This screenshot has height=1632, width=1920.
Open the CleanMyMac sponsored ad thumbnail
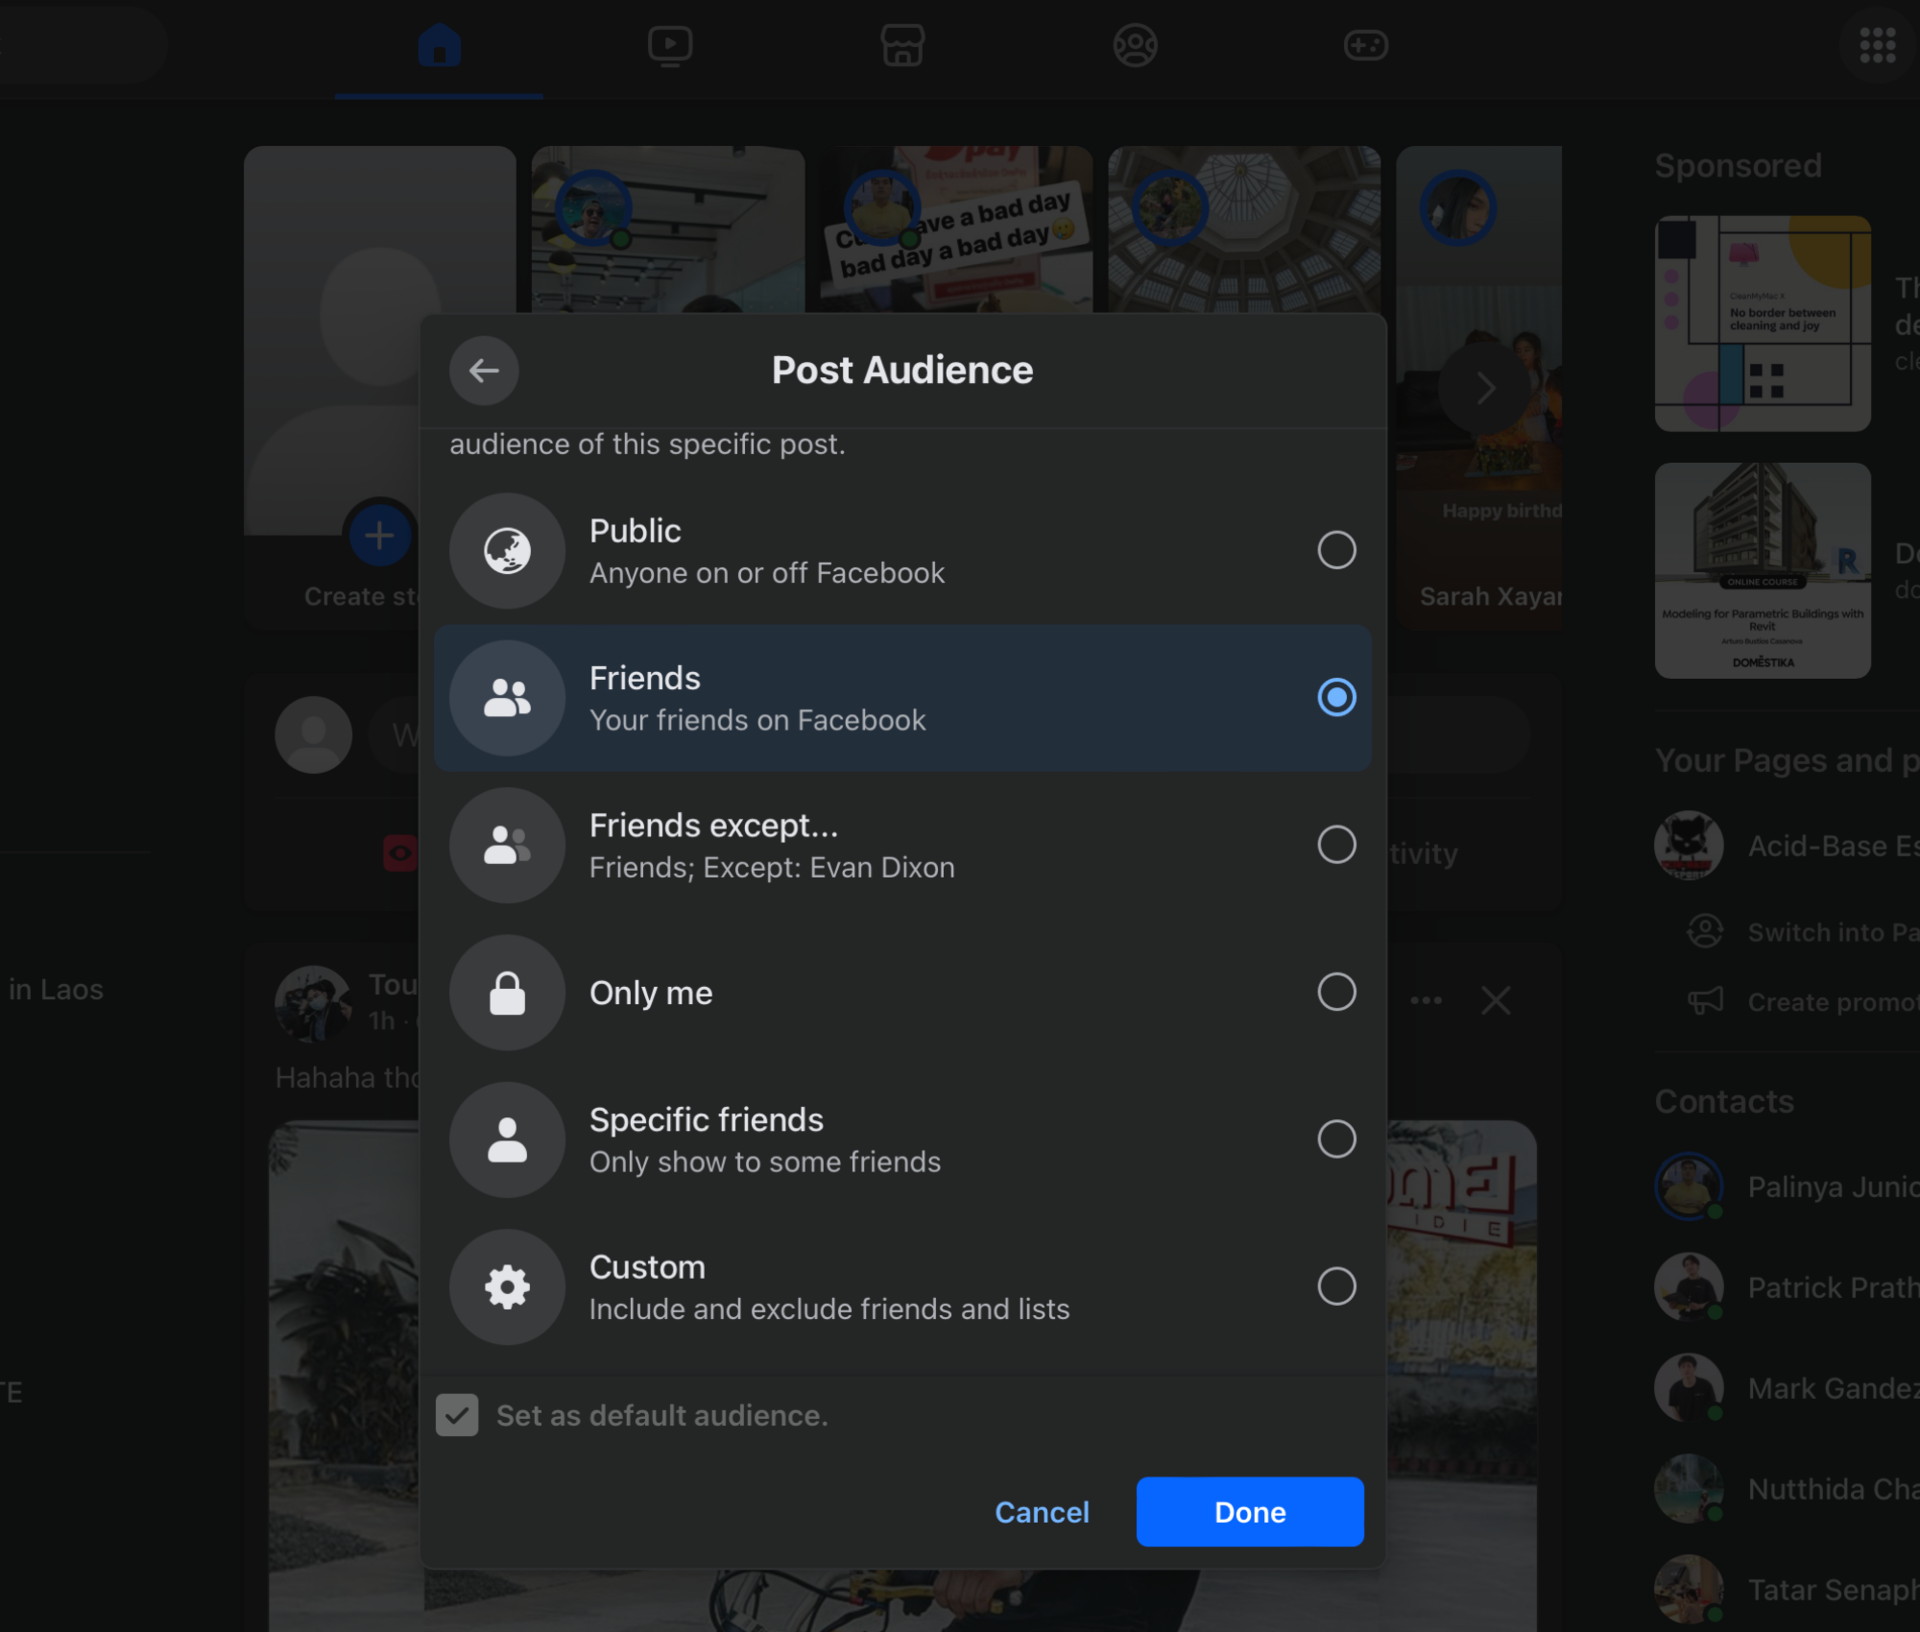(1762, 323)
